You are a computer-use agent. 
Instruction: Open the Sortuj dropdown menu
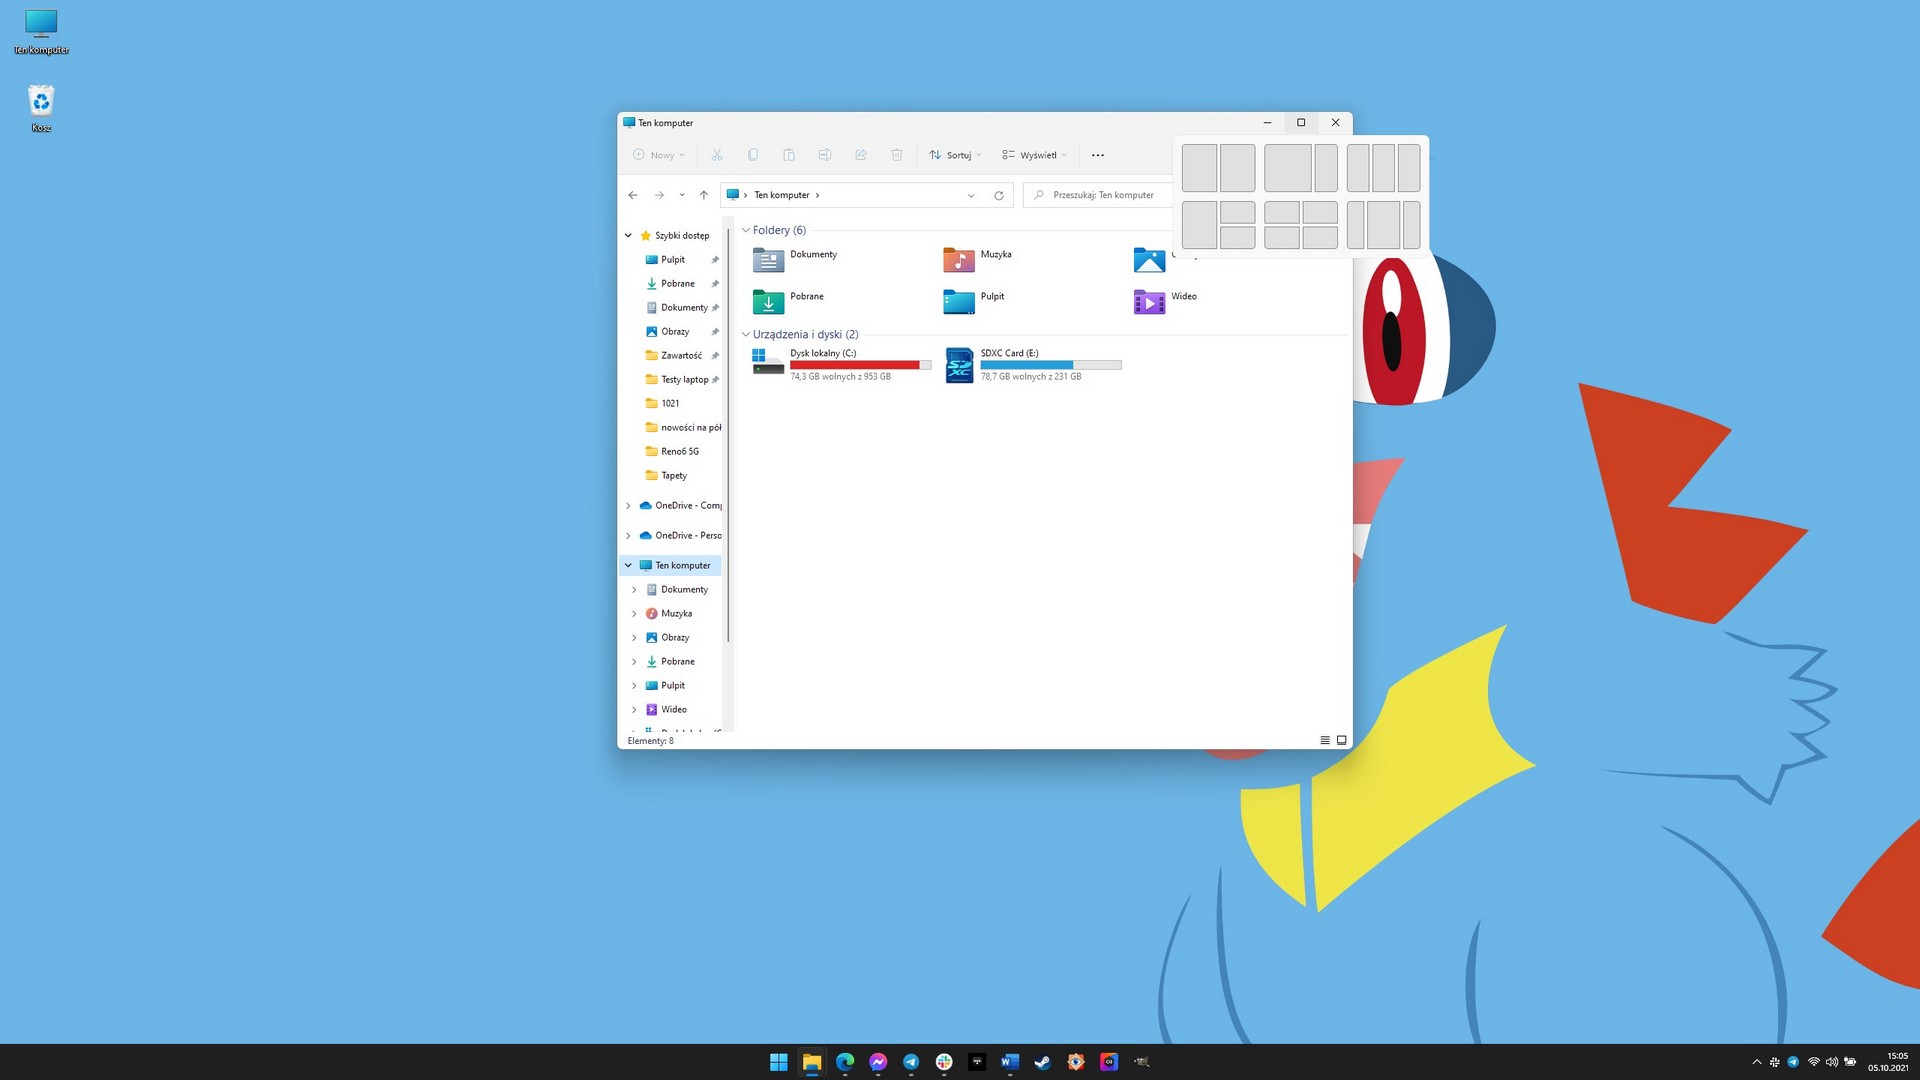[x=955, y=155]
